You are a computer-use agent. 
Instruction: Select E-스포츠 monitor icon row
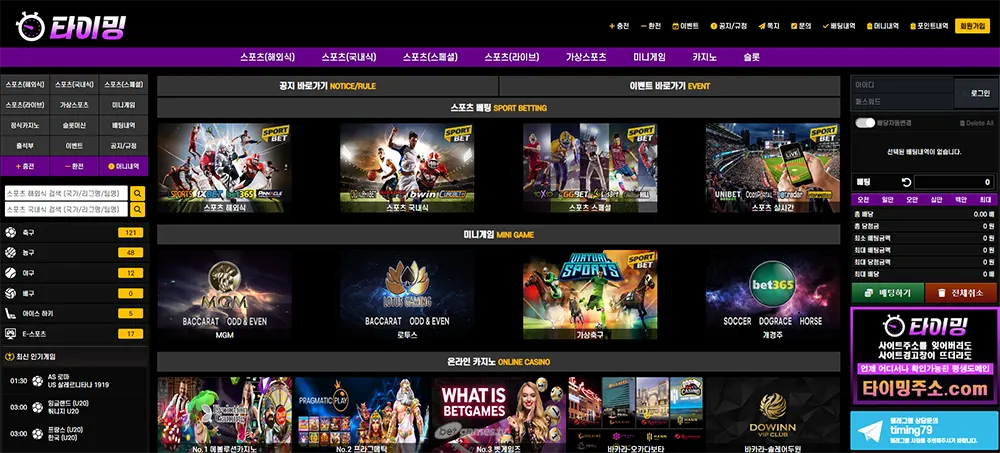click(x=74, y=334)
